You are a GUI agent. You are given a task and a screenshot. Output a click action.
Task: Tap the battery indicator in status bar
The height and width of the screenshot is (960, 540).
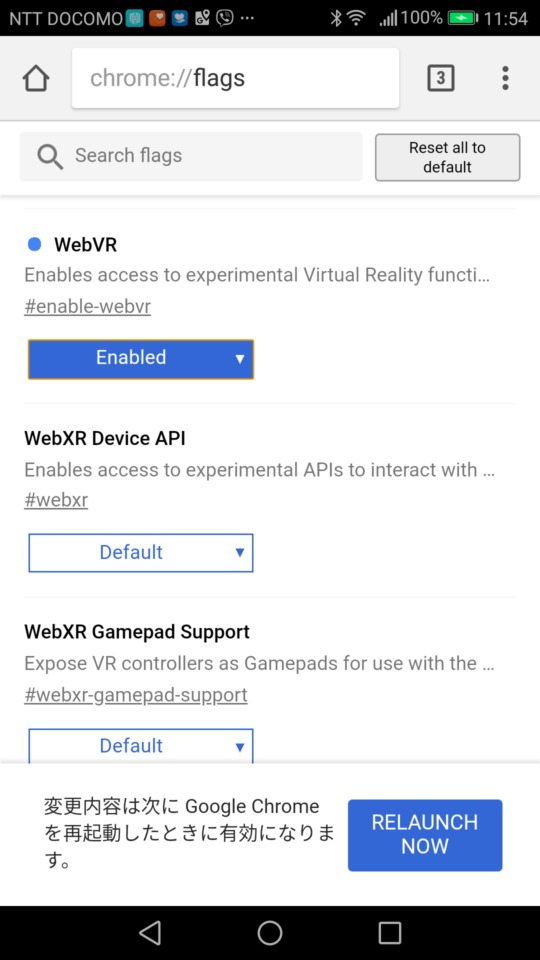(463, 18)
